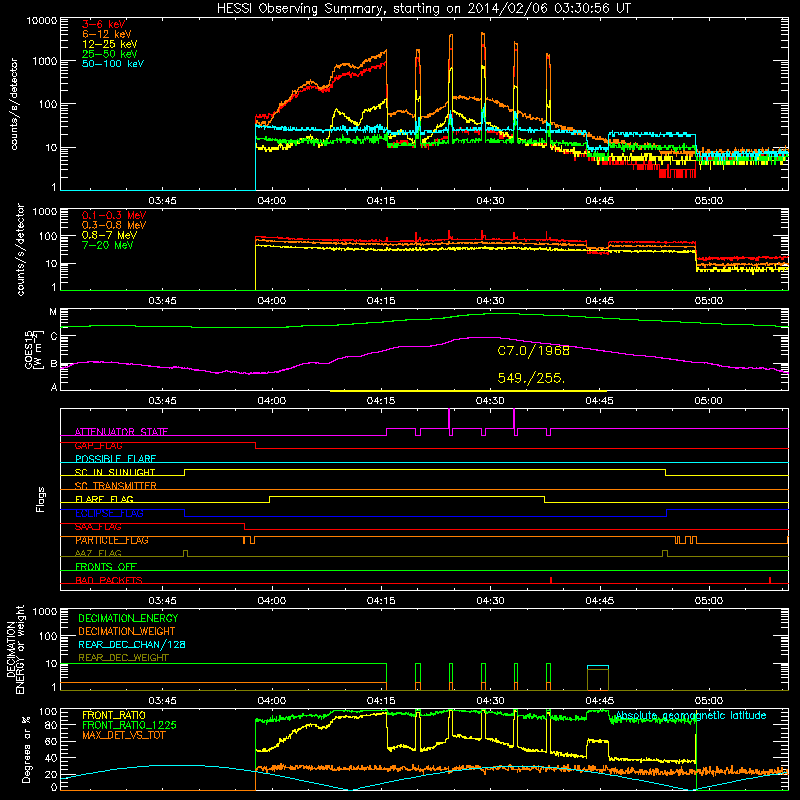800x800 pixels.
Task: Click the 03:45 tick label under the Flags panel
Action: [x=162, y=600]
